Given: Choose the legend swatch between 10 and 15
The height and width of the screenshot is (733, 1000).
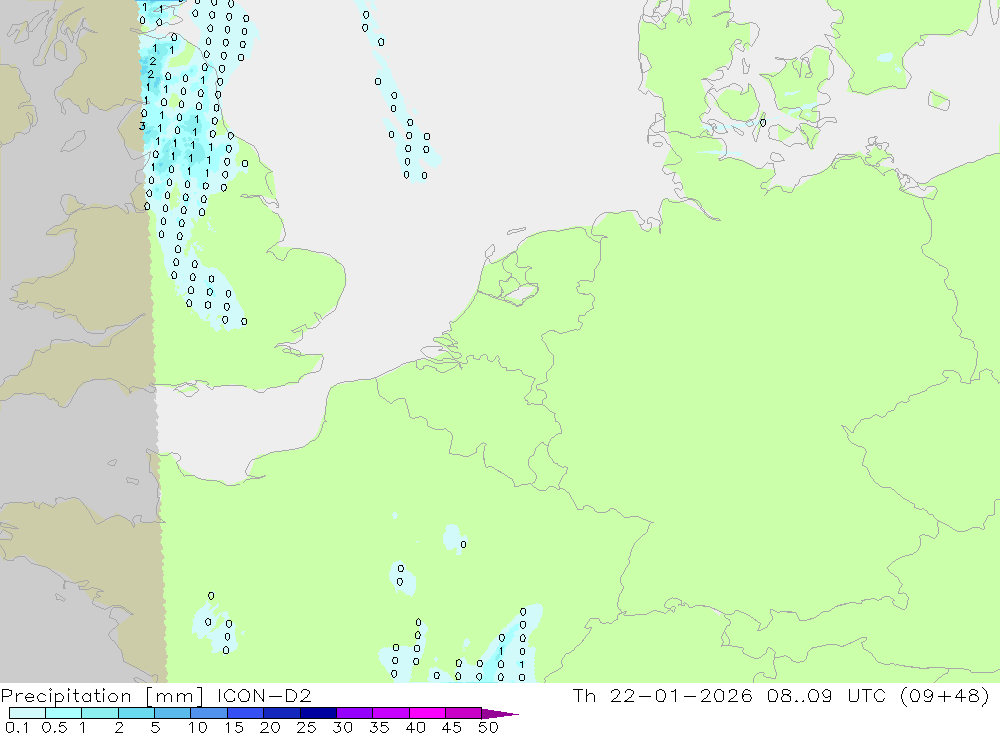Looking at the screenshot, I should click(209, 713).
